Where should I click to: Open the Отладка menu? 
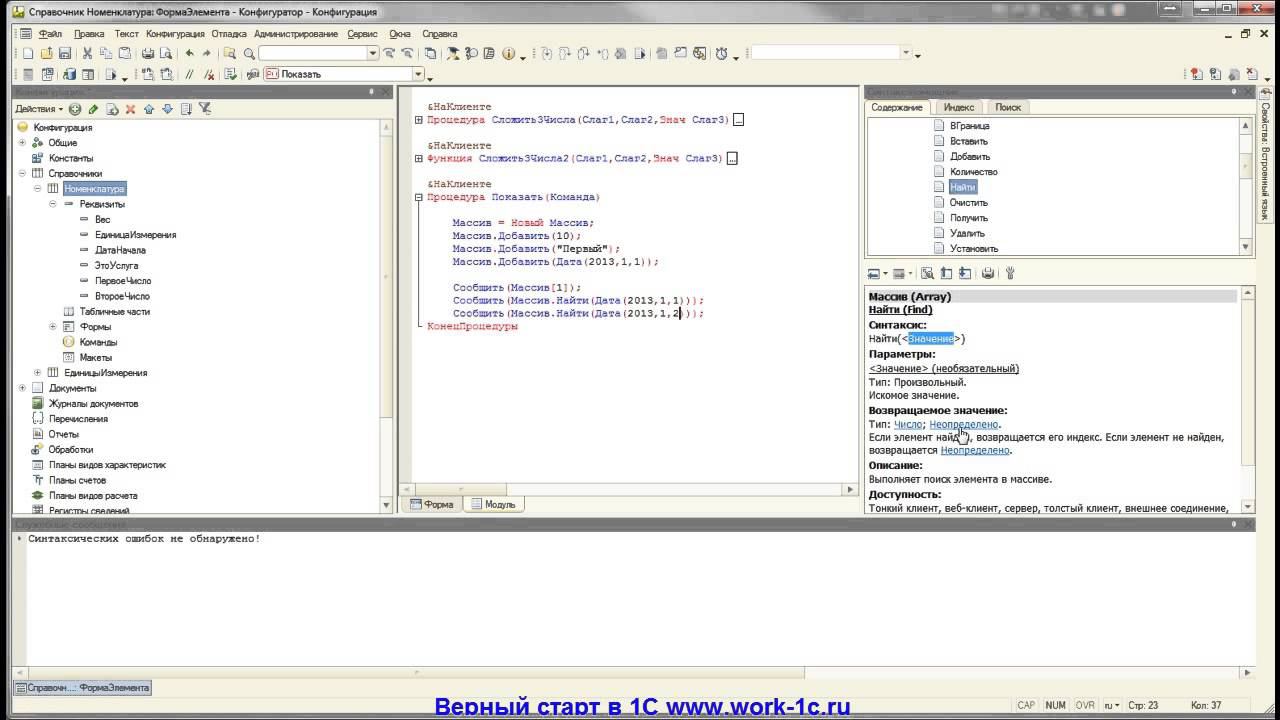[x=229, y=34]
